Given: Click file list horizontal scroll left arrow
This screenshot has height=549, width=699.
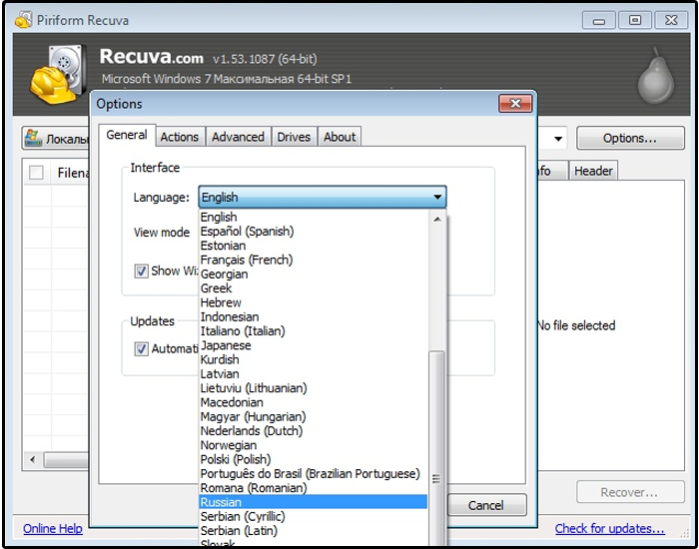Looking at the screenshot, I should [33, 459].
